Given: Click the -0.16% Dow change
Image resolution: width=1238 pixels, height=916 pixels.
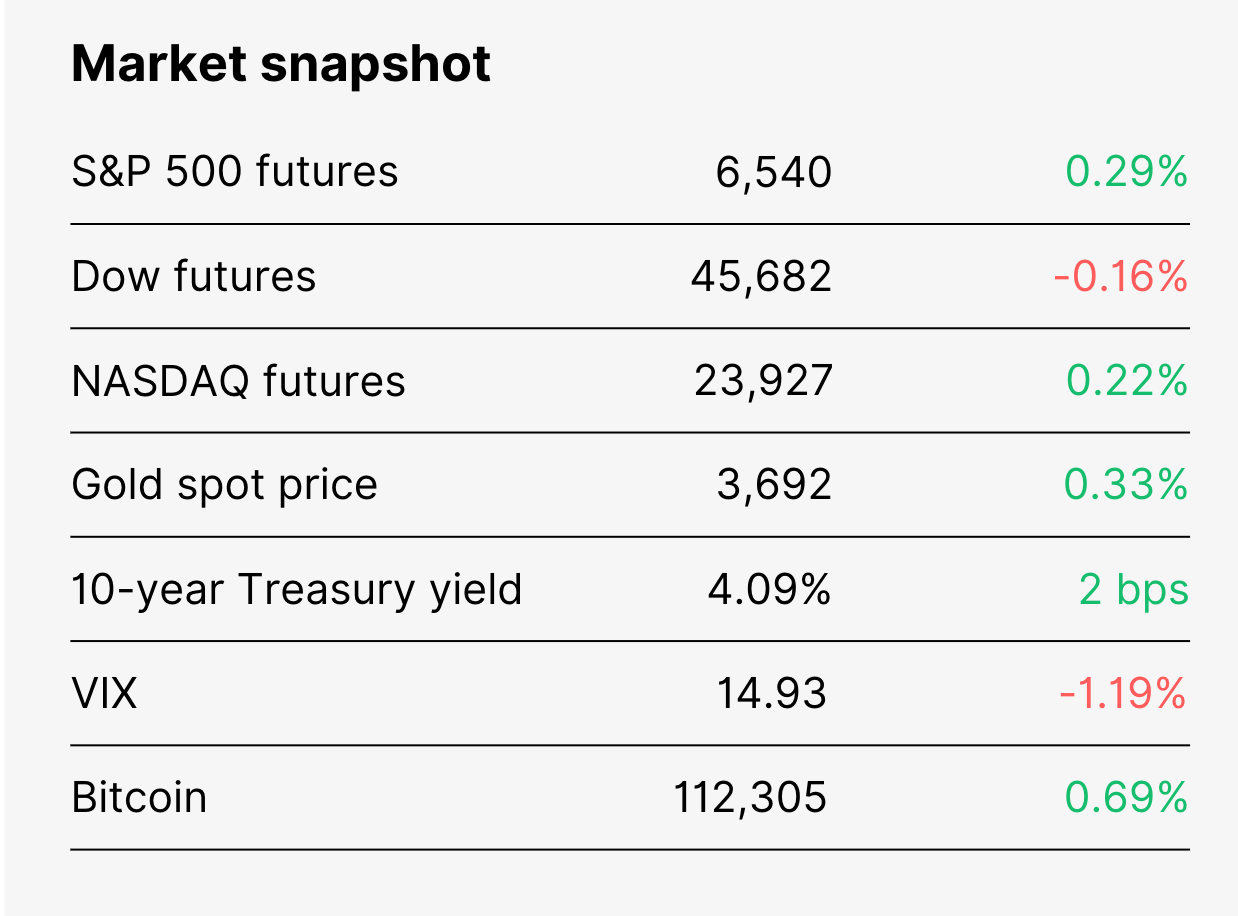Looking at the screenshot, I should point(1120,276).
